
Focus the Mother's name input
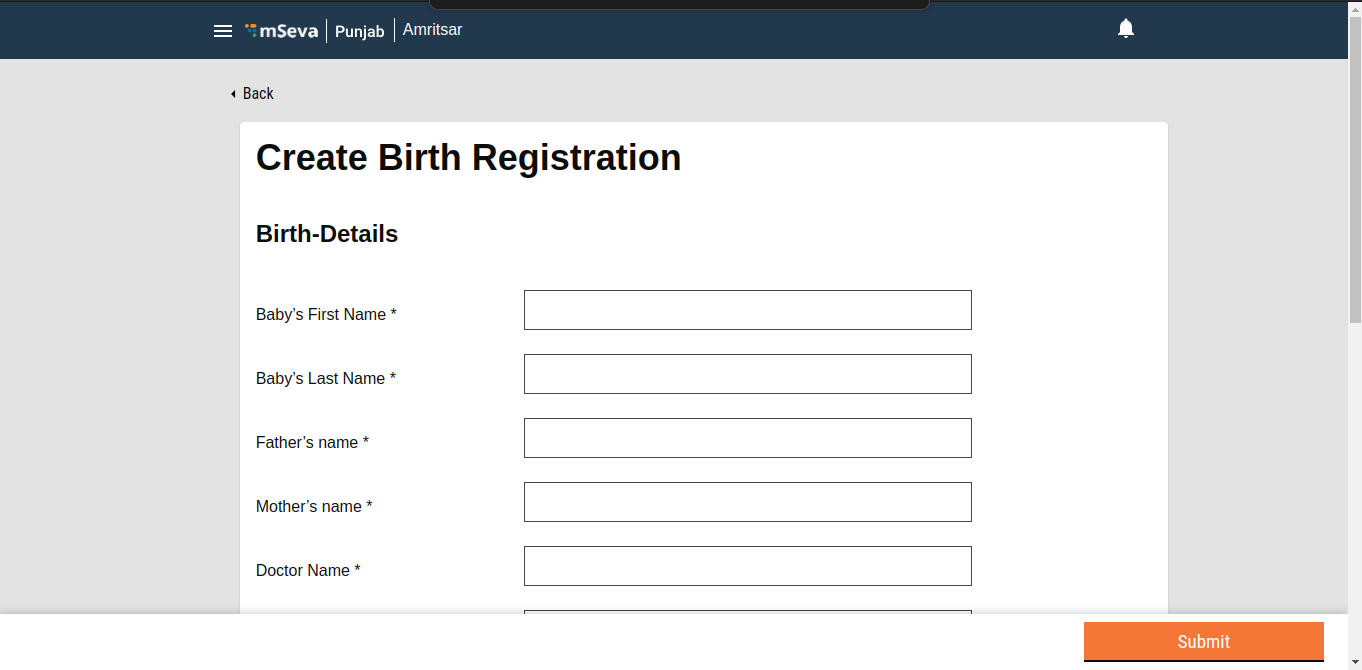coord(747,502)
